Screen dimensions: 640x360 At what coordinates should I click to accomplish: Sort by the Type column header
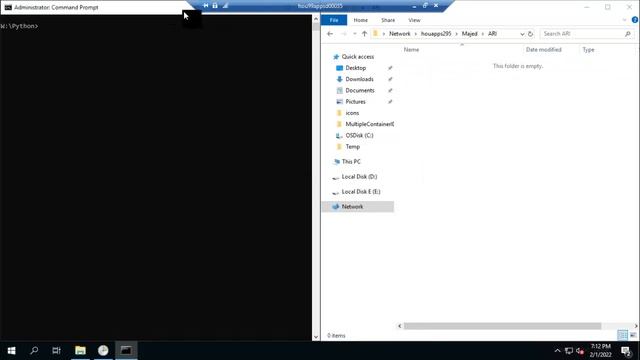click(x=588, y=49)
